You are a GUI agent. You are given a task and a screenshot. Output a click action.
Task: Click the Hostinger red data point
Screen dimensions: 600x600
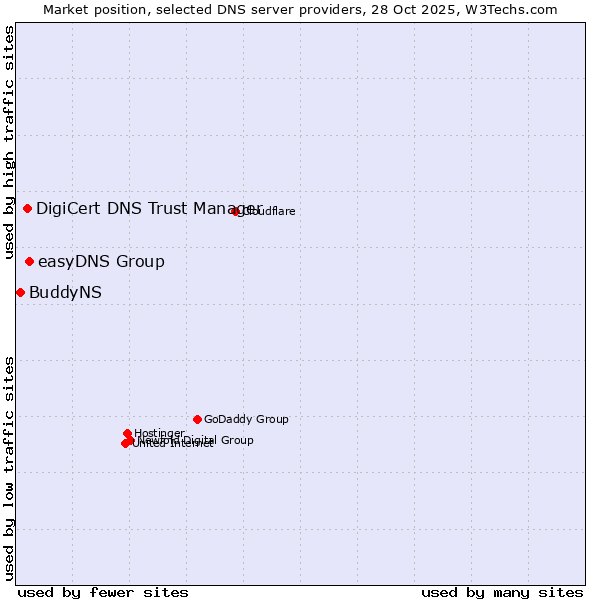pyautogui.click(x=128, y=434)
